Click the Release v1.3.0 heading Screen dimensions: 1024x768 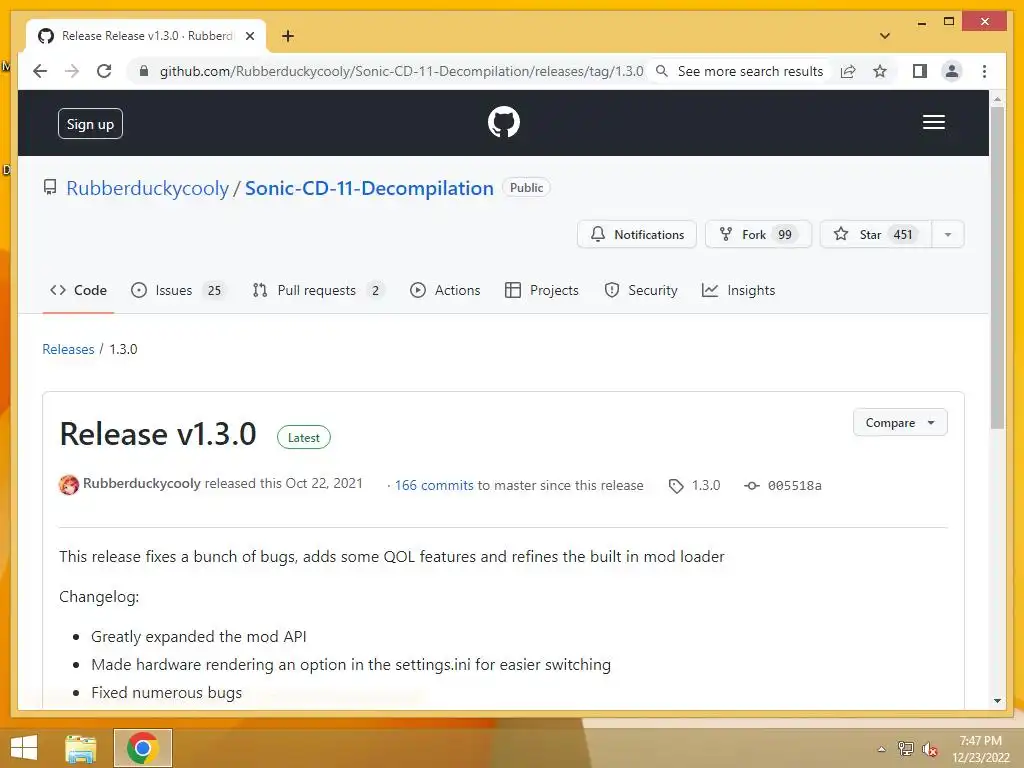[157, 434]
